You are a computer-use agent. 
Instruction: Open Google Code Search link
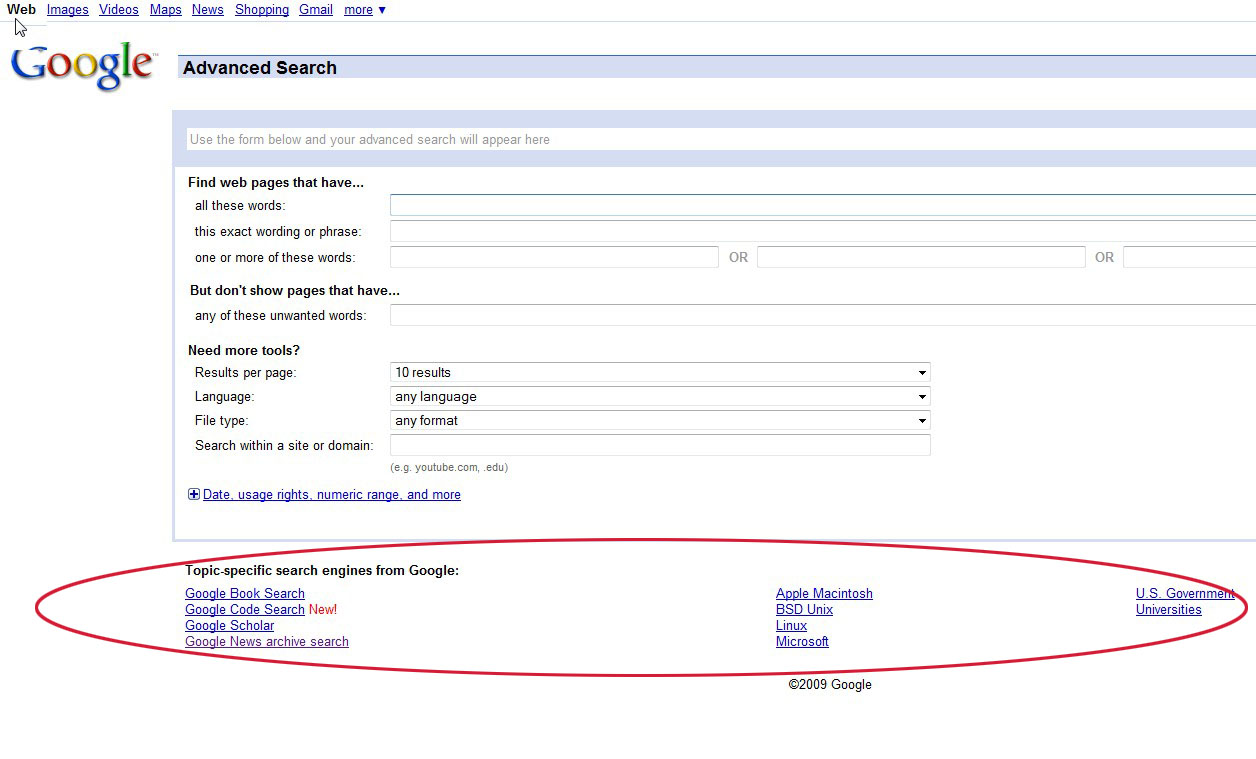(x=245, y=609)
